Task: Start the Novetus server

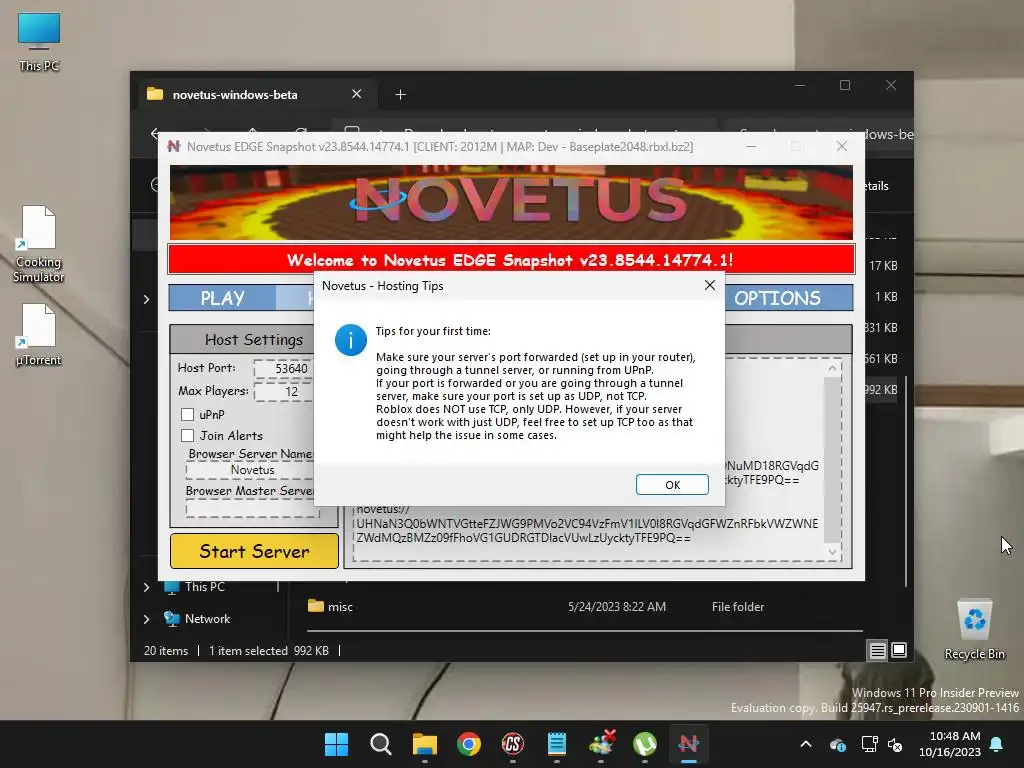Action: coord(254,551)
